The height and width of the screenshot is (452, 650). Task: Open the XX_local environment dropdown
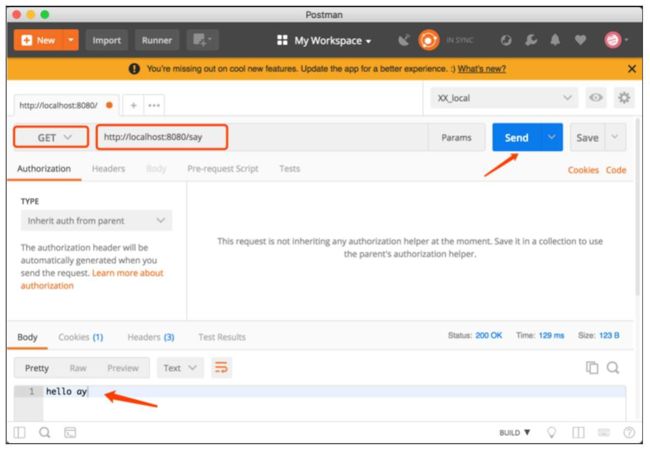504,98
